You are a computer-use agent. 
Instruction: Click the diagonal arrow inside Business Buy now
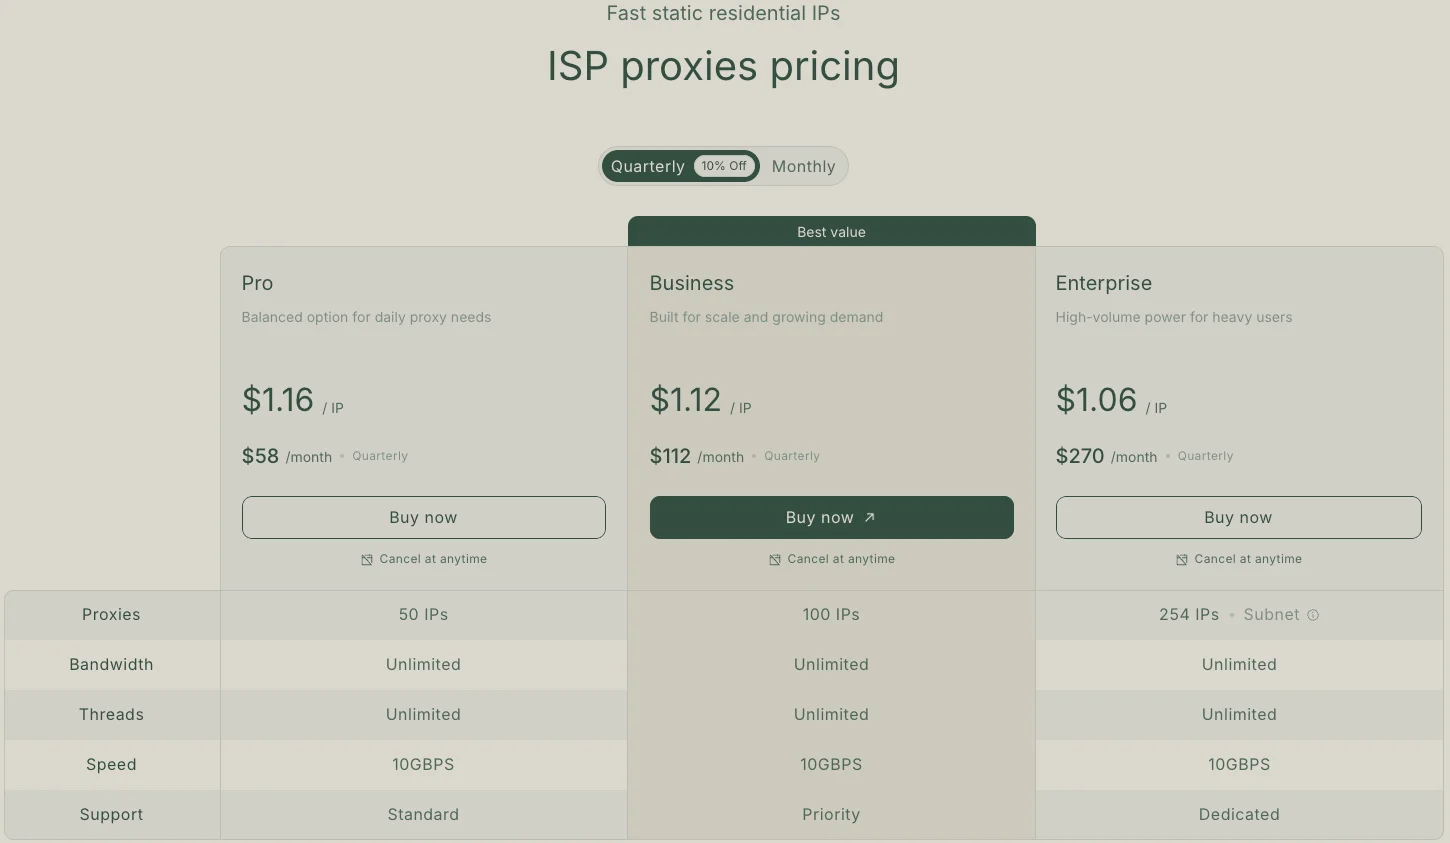coord(869,517)
